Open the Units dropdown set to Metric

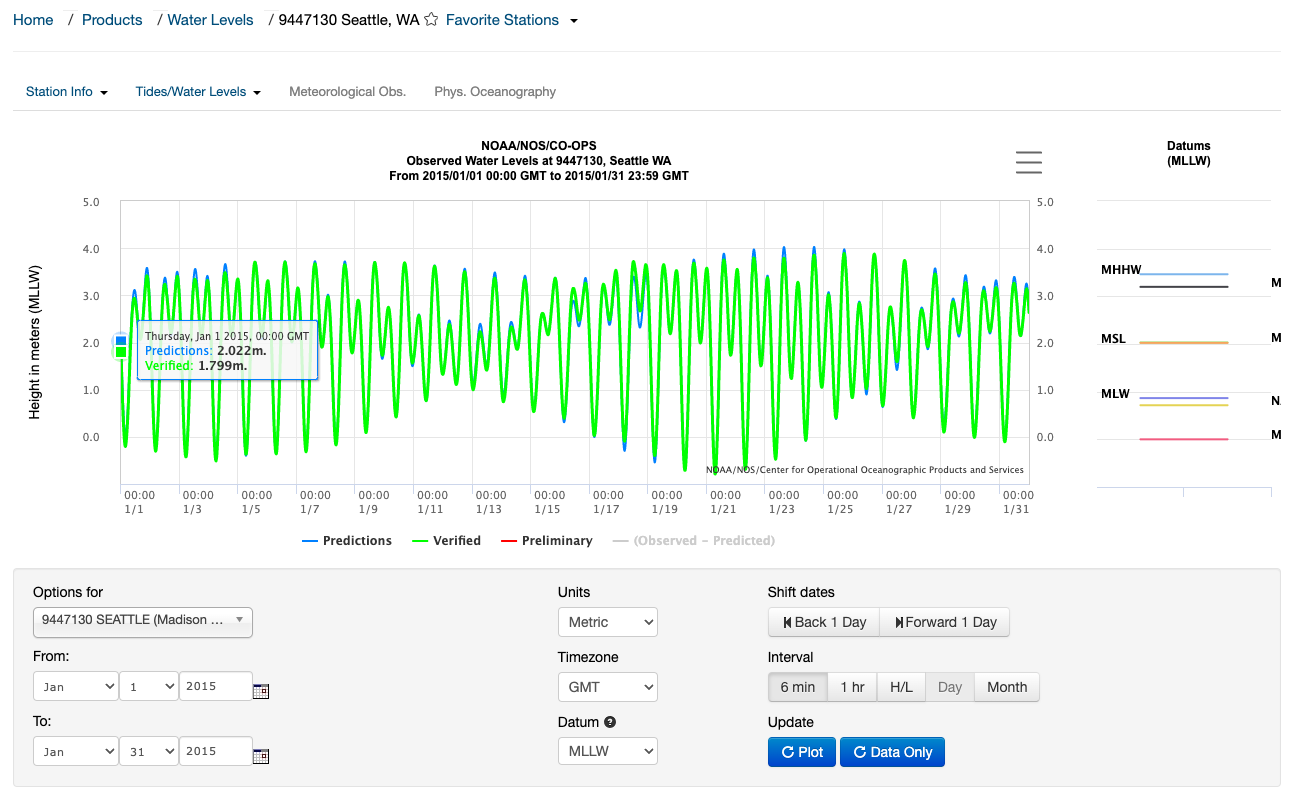point(607,622)
